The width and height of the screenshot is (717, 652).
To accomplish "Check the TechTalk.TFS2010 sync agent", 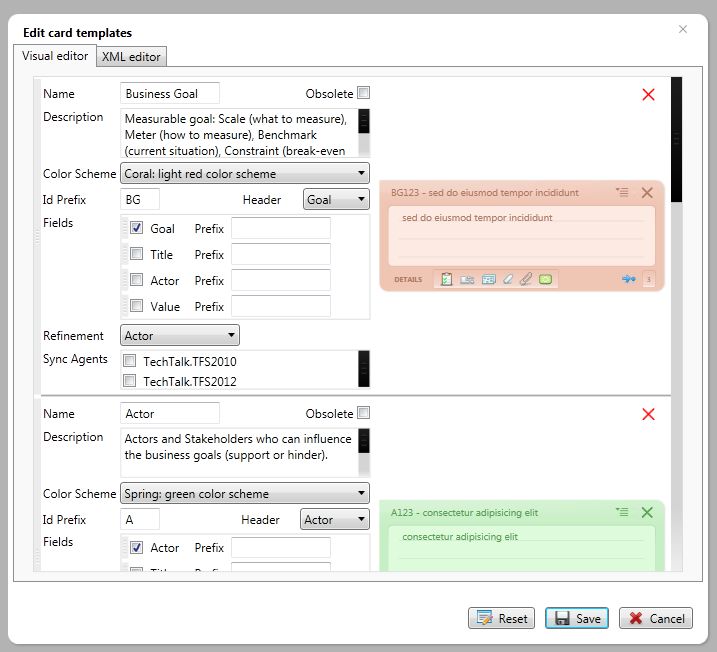I will [129, 361].
